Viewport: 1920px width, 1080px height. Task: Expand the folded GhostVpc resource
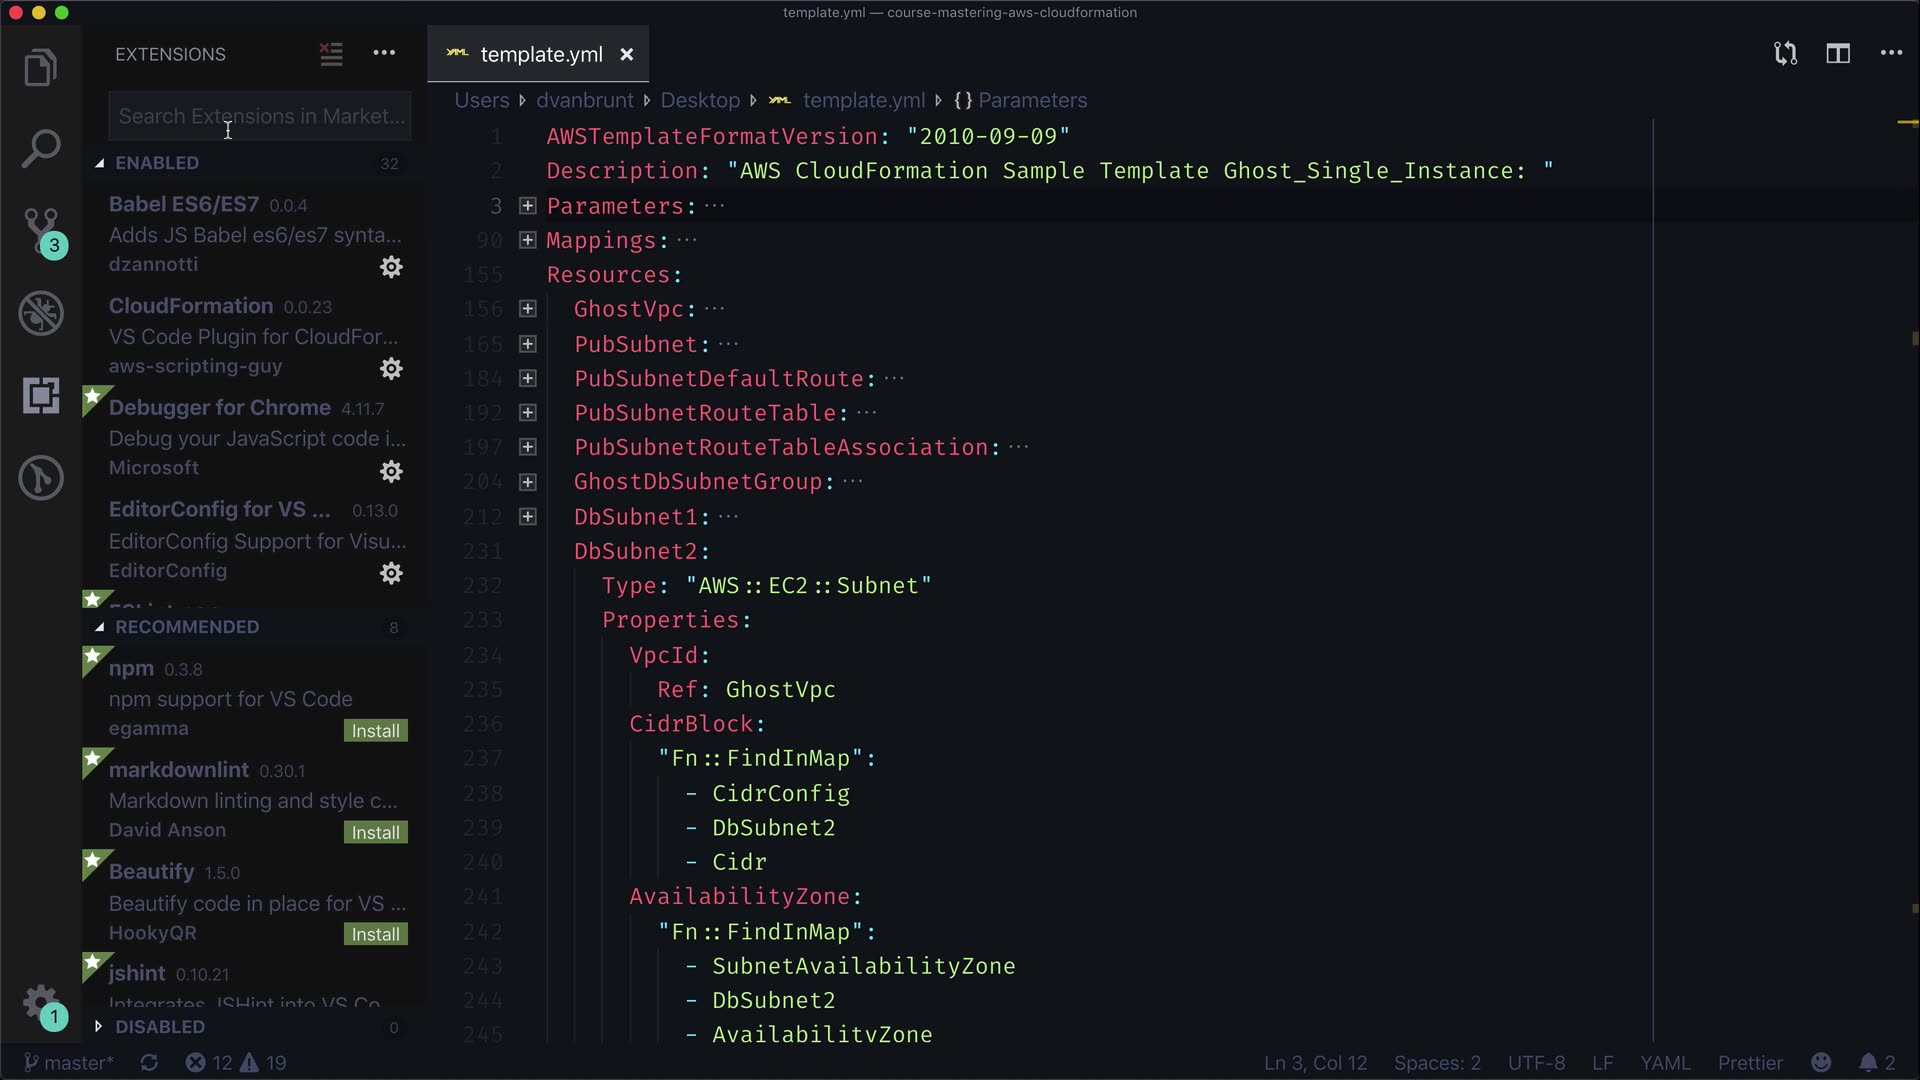tap(528, 309)
